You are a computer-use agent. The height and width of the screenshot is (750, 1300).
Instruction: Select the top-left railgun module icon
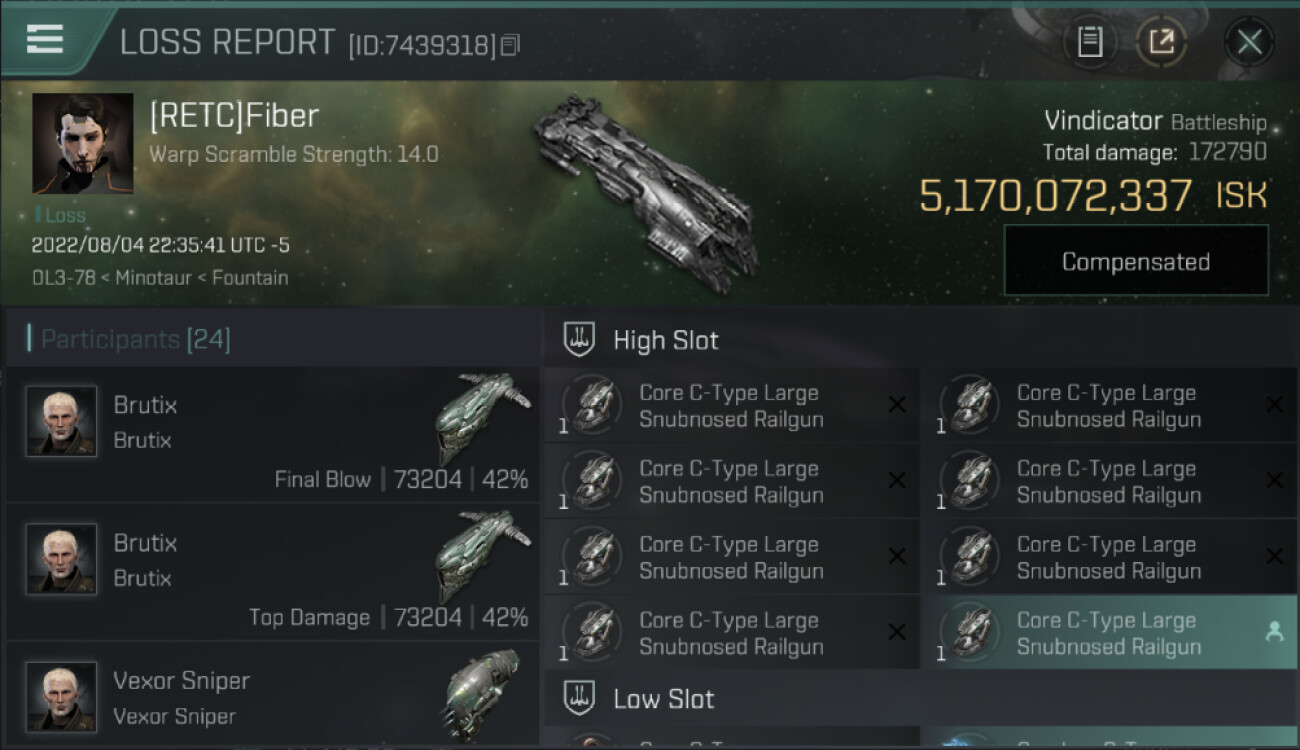pyautogui.click(x=592, y=406)
